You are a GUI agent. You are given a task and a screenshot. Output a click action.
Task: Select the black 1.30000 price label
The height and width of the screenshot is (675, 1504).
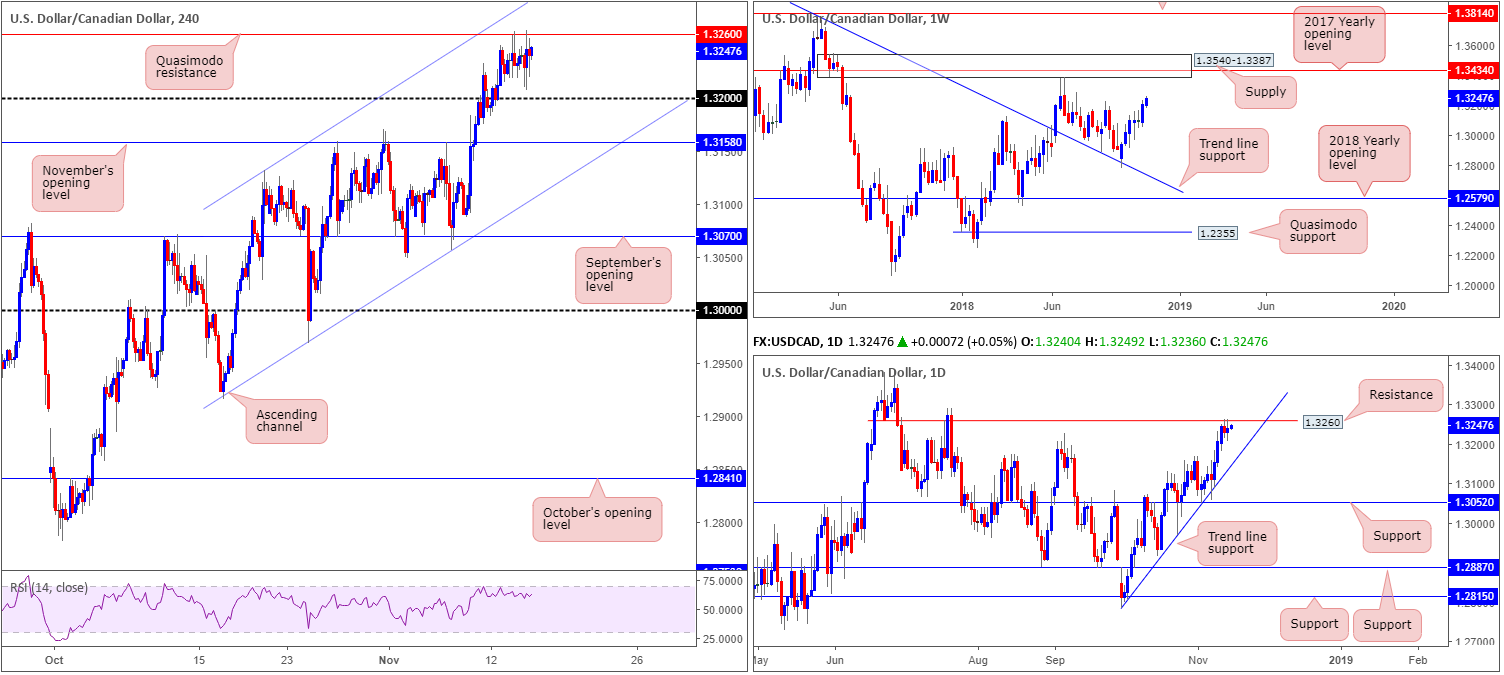(x=723, y=310)
